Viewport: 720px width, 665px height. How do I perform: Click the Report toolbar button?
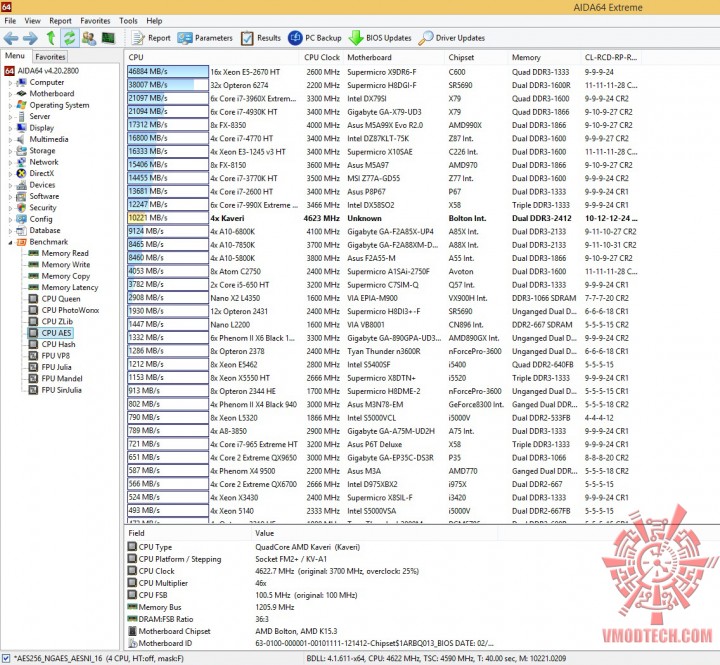click(x=151, y=38)
